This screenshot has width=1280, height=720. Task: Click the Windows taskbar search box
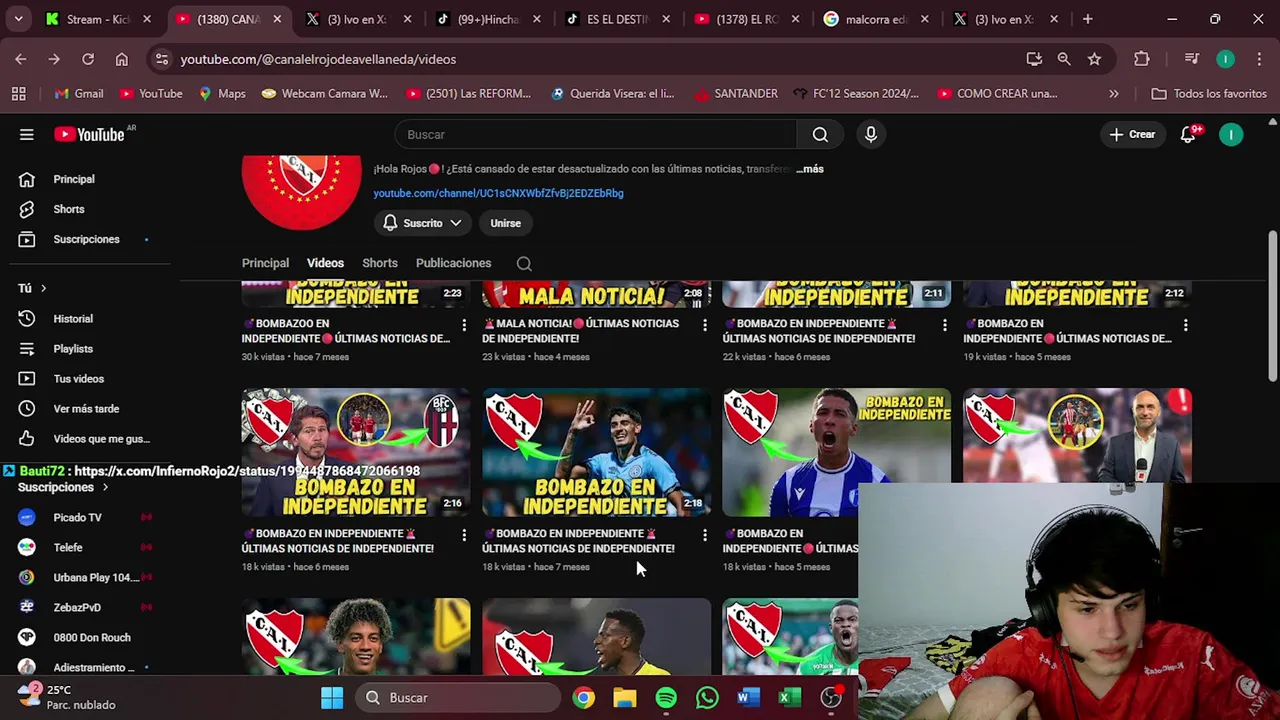point(459,698)
